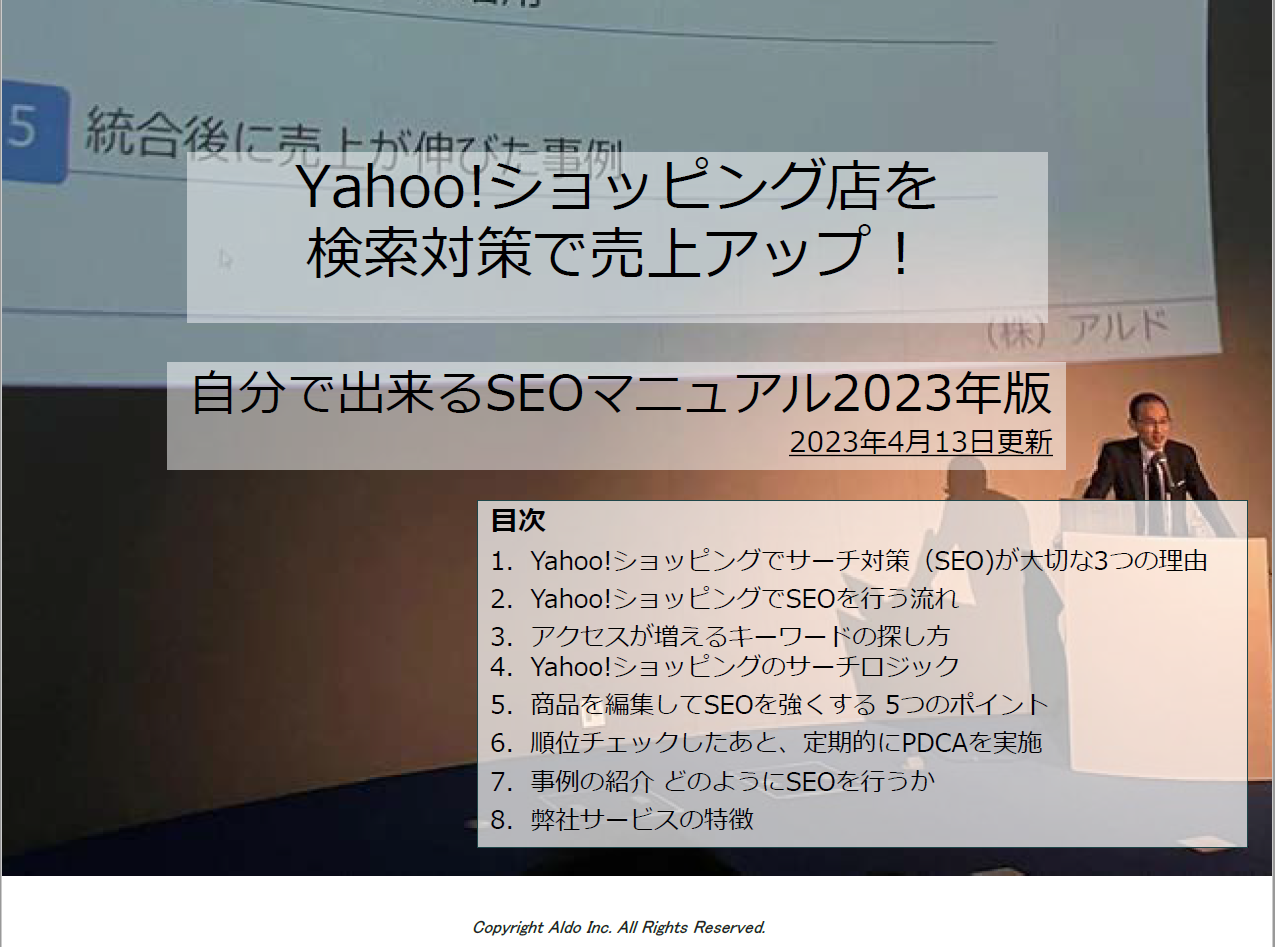The width and height of the screenshot is (1275, 947).
Task: Select contents item 1 'サーチ対策（SEO)が大切な3つの理由'
Action: (849, 561)
